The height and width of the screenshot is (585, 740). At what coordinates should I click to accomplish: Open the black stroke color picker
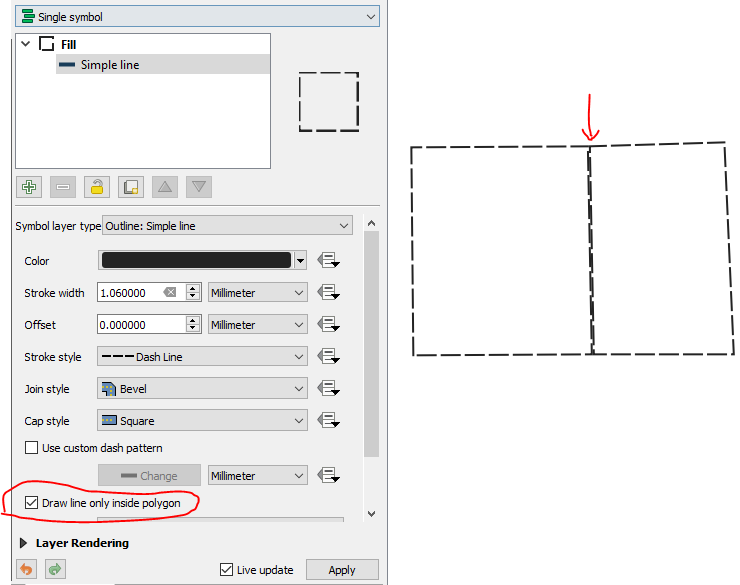196,260
